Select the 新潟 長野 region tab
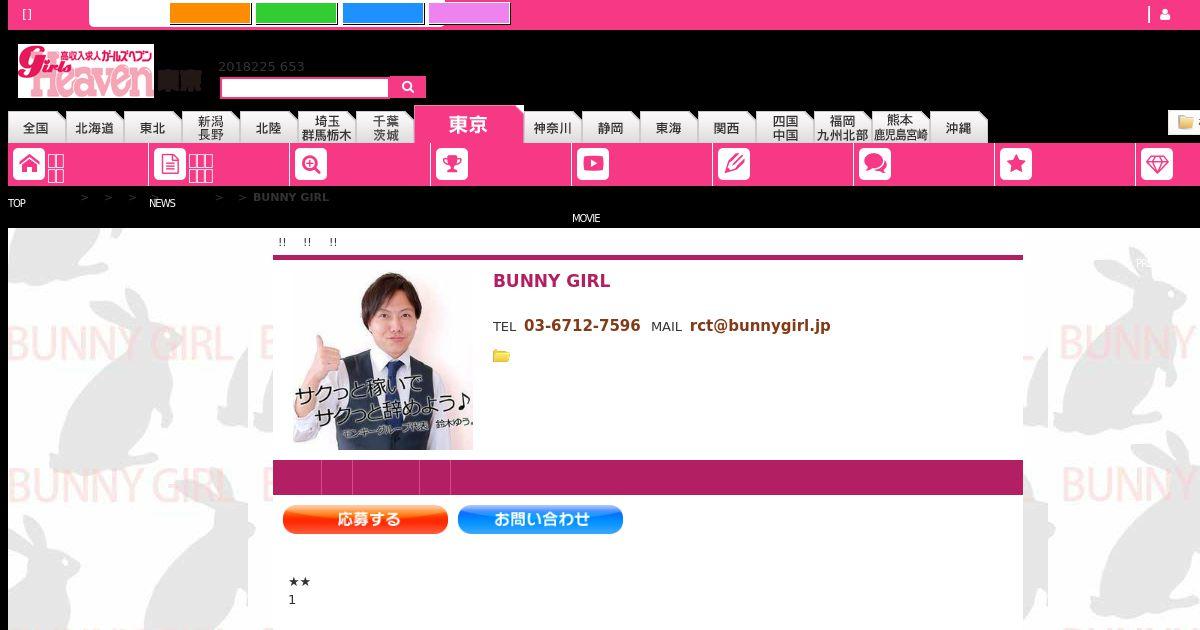This screenshot has height=630, width=1200. pyautogui.click(x=211, y=128)
